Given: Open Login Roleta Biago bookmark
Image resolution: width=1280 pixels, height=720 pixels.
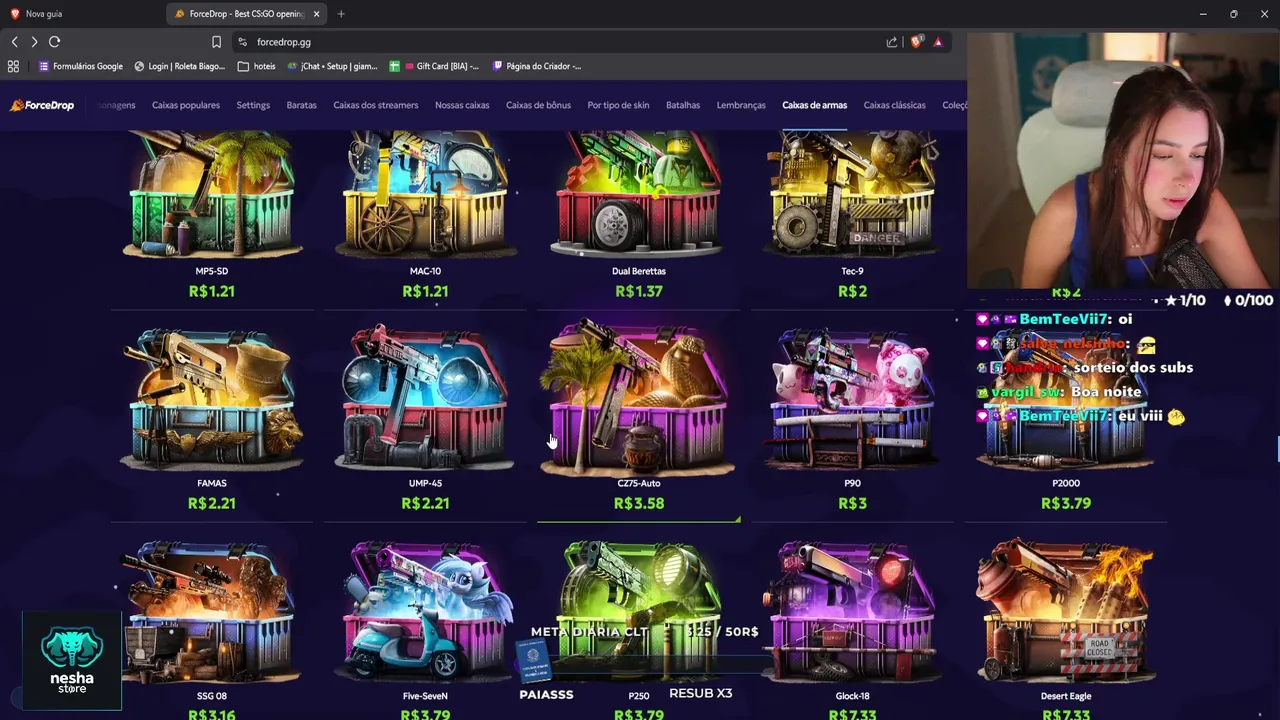Looking at the screenshot, I should [180, 66].
